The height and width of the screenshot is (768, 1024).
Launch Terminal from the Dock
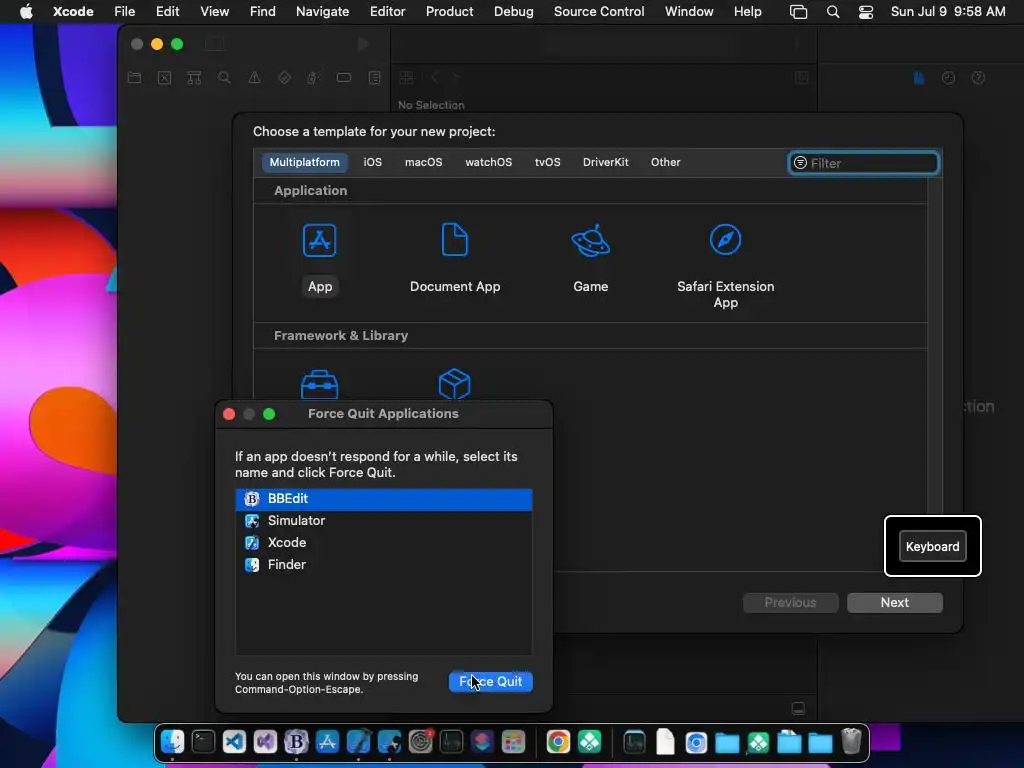point(203,742)
